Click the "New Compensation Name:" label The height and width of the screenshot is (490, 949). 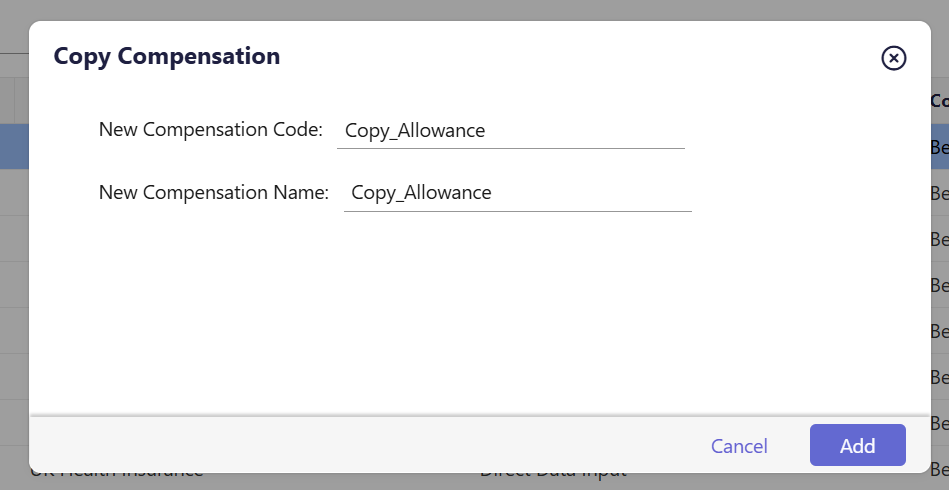click(x=214, y=193)
